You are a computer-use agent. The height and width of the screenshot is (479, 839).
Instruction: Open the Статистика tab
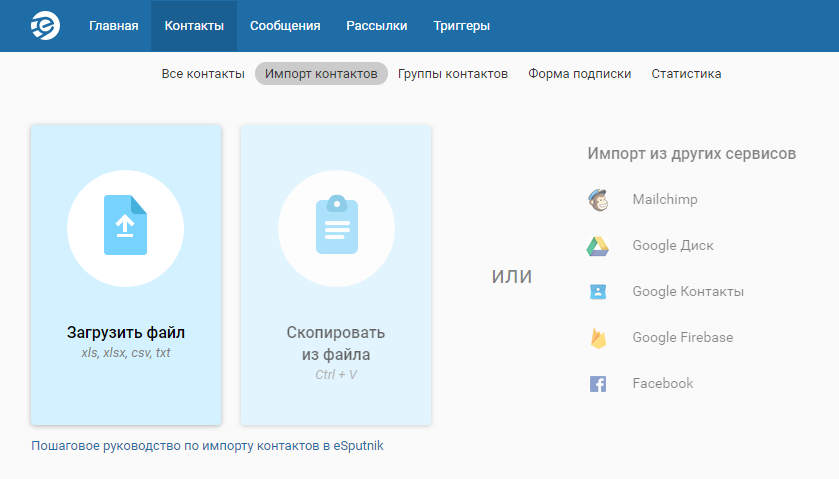coord(686,74)
